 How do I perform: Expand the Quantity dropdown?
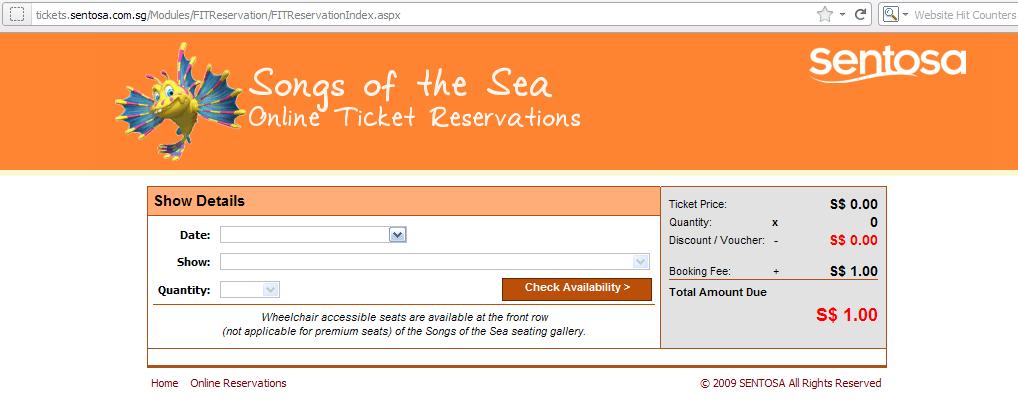271,290
